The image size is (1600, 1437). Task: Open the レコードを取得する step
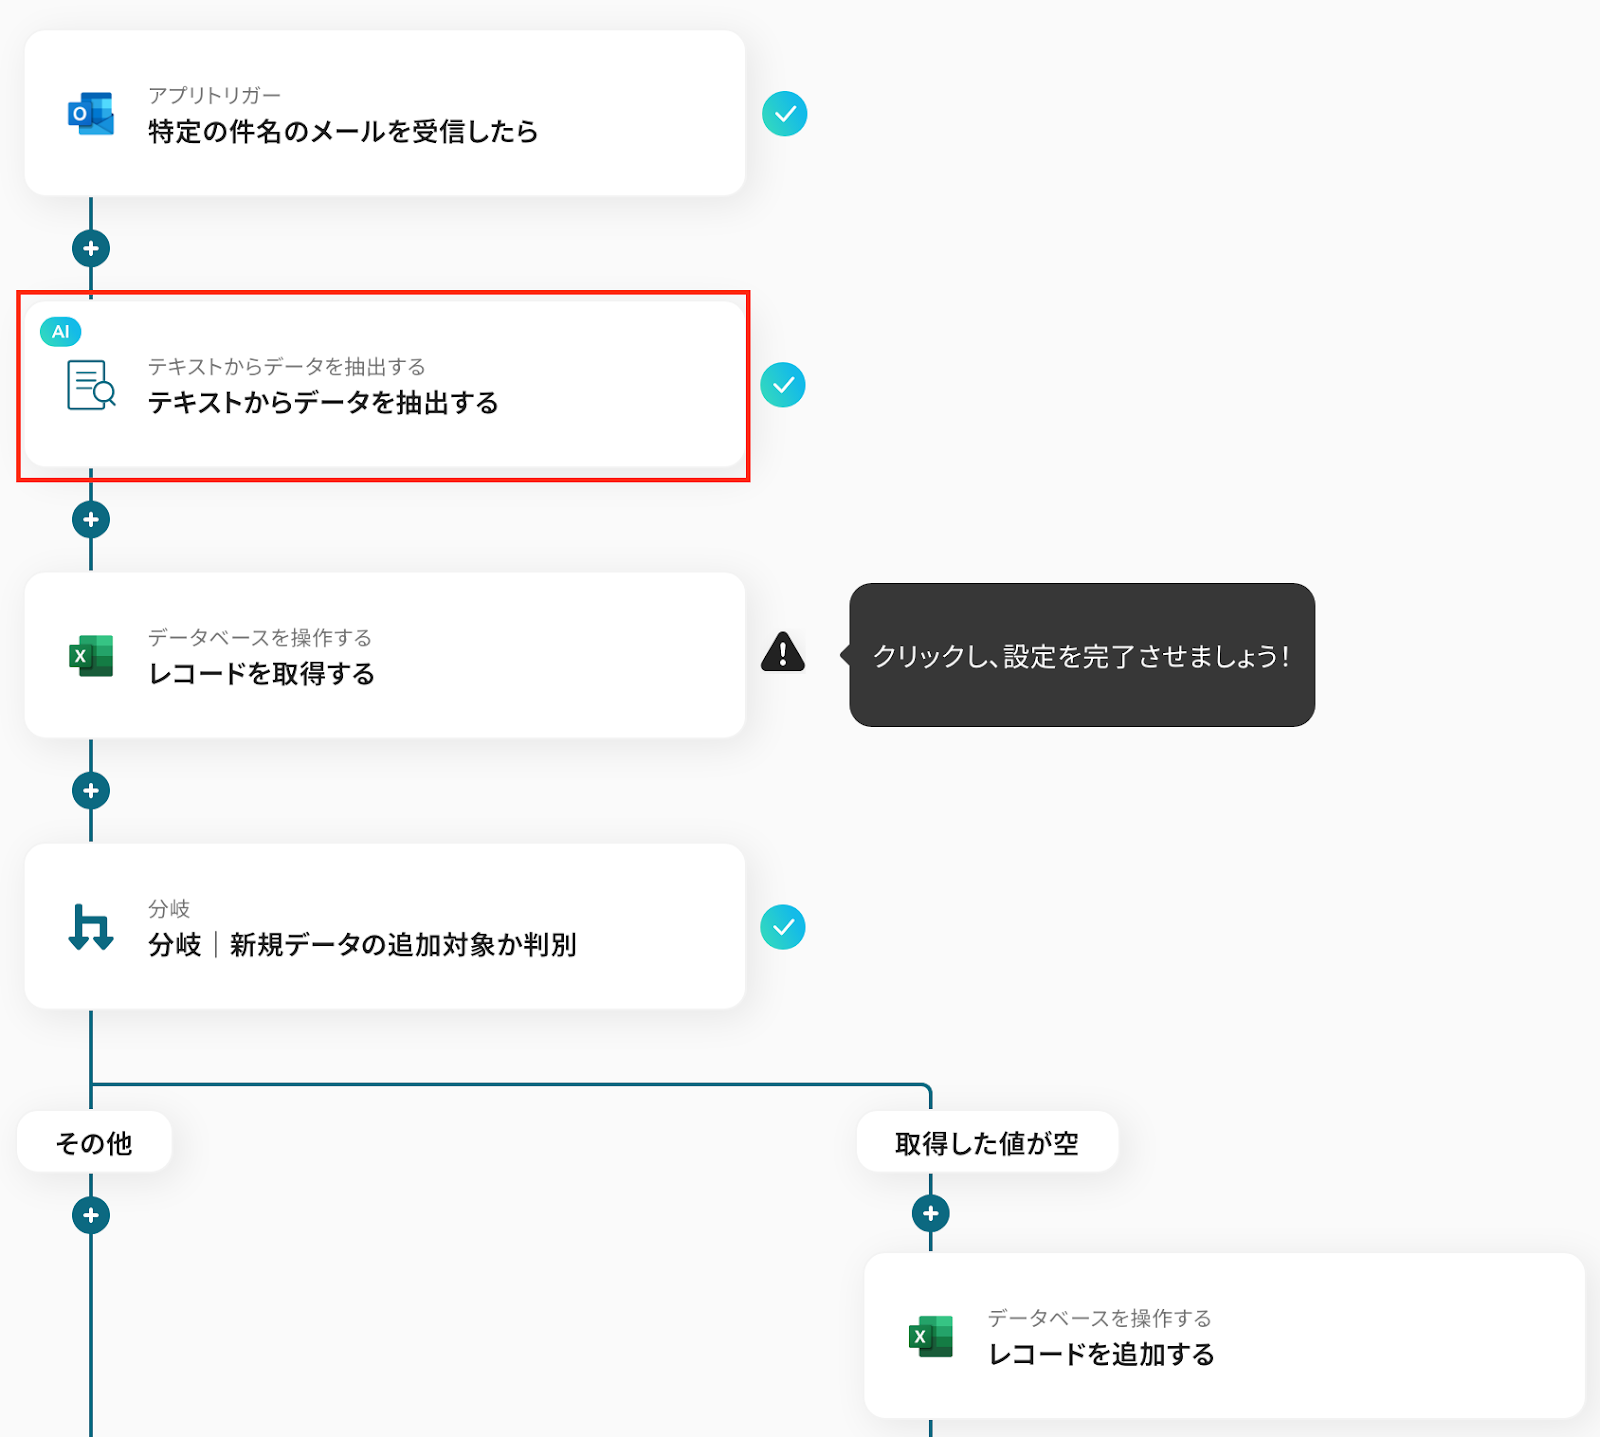click(385, 656)
